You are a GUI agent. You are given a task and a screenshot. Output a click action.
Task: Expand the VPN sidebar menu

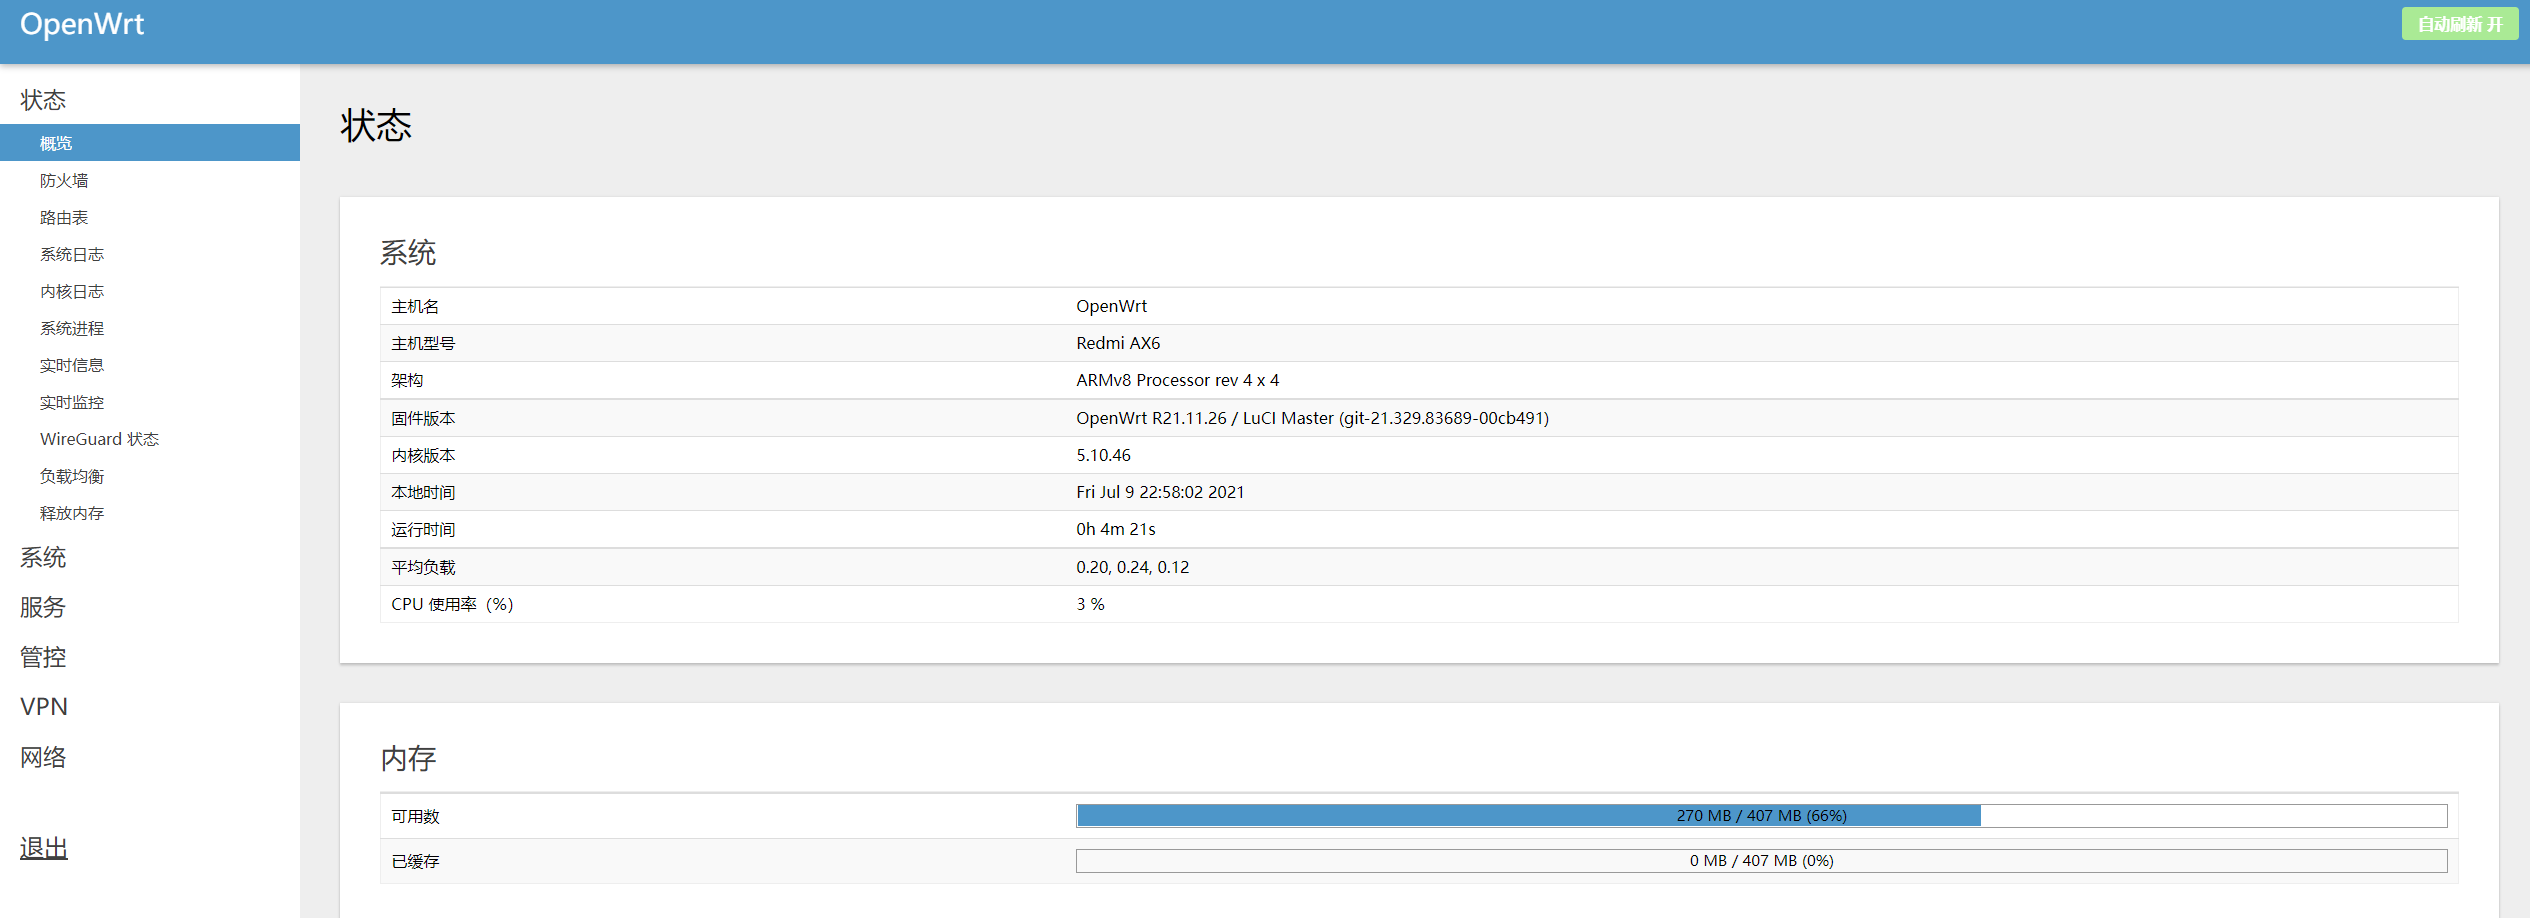pyautogui.click(x=44, y=707)
